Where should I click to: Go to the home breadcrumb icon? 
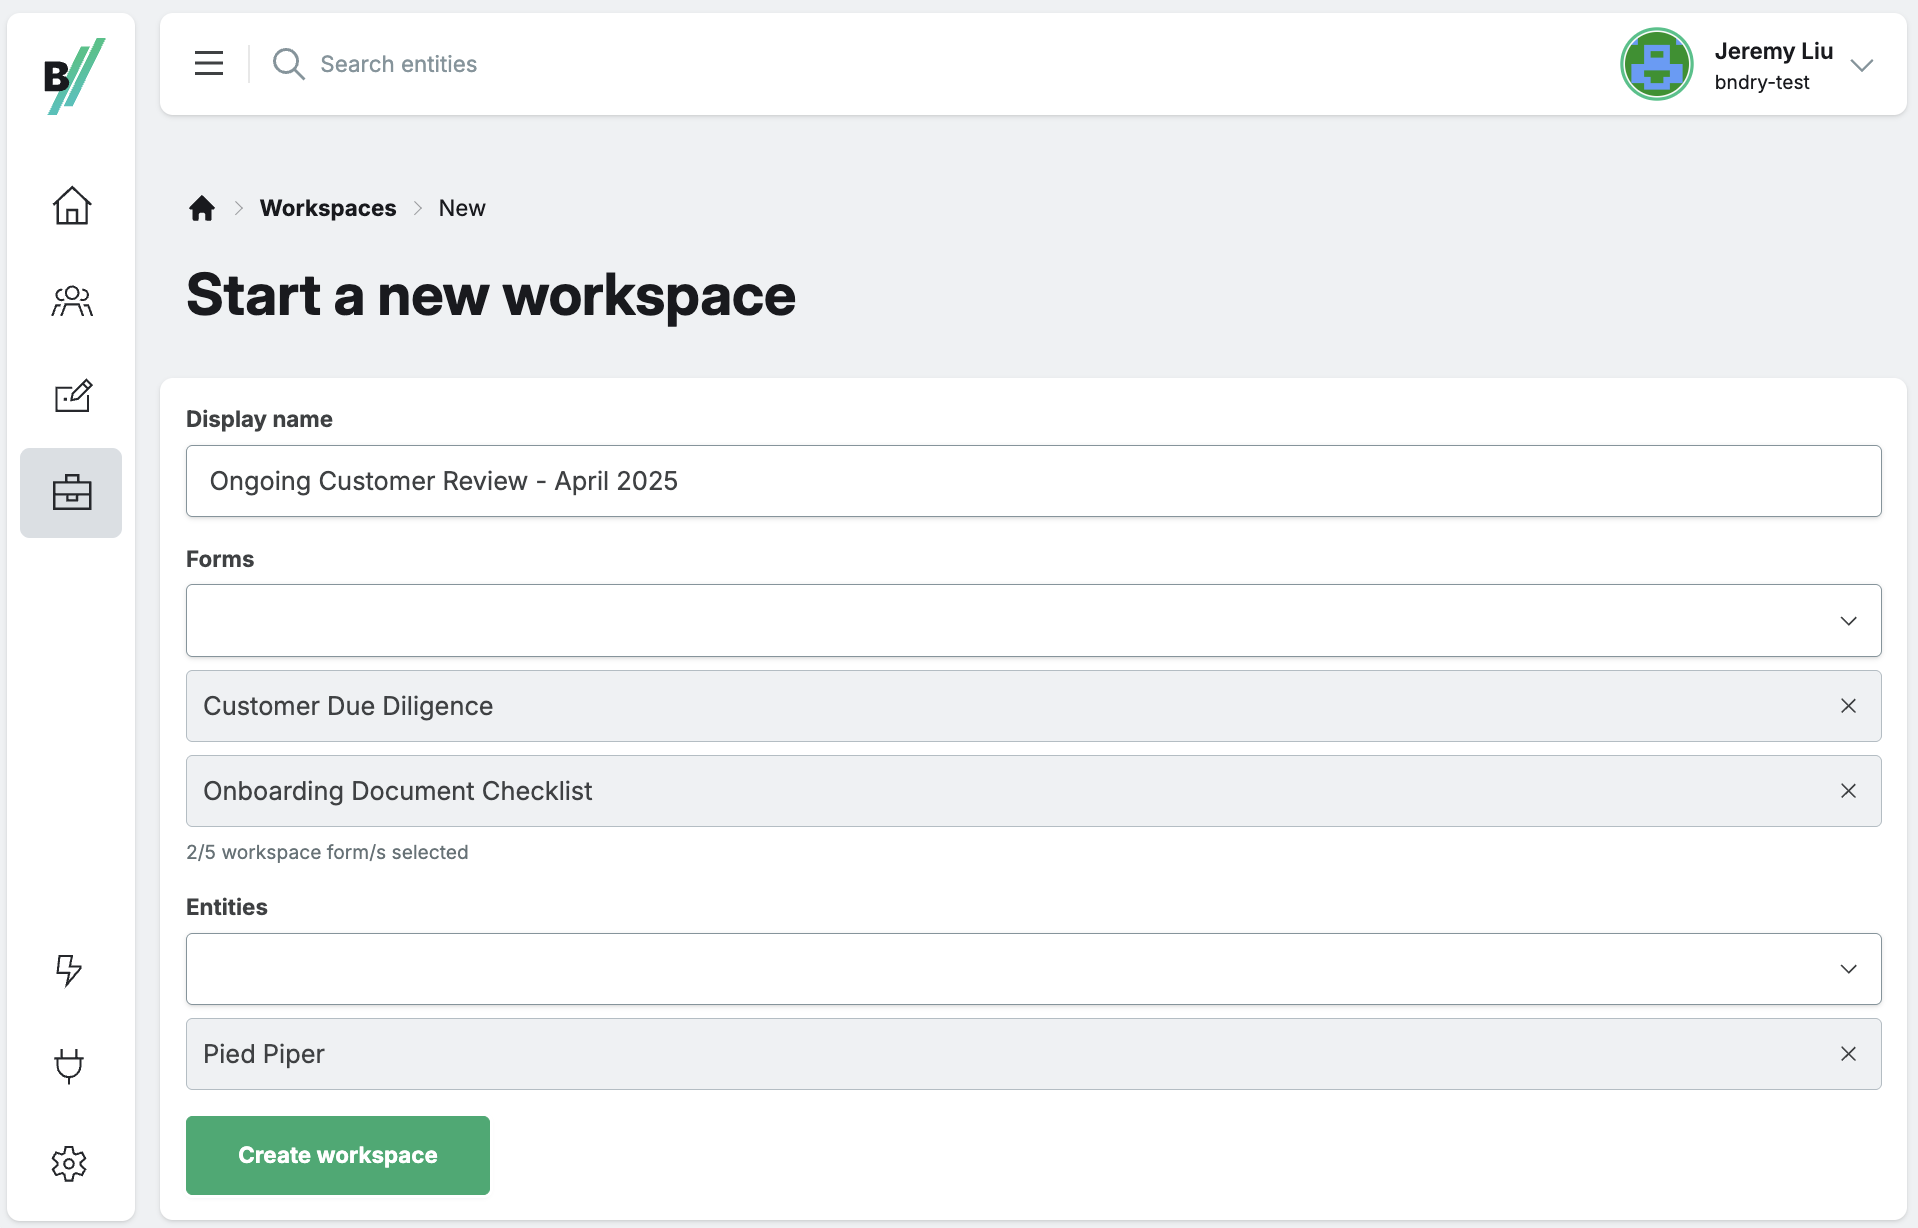pos(202,208)
